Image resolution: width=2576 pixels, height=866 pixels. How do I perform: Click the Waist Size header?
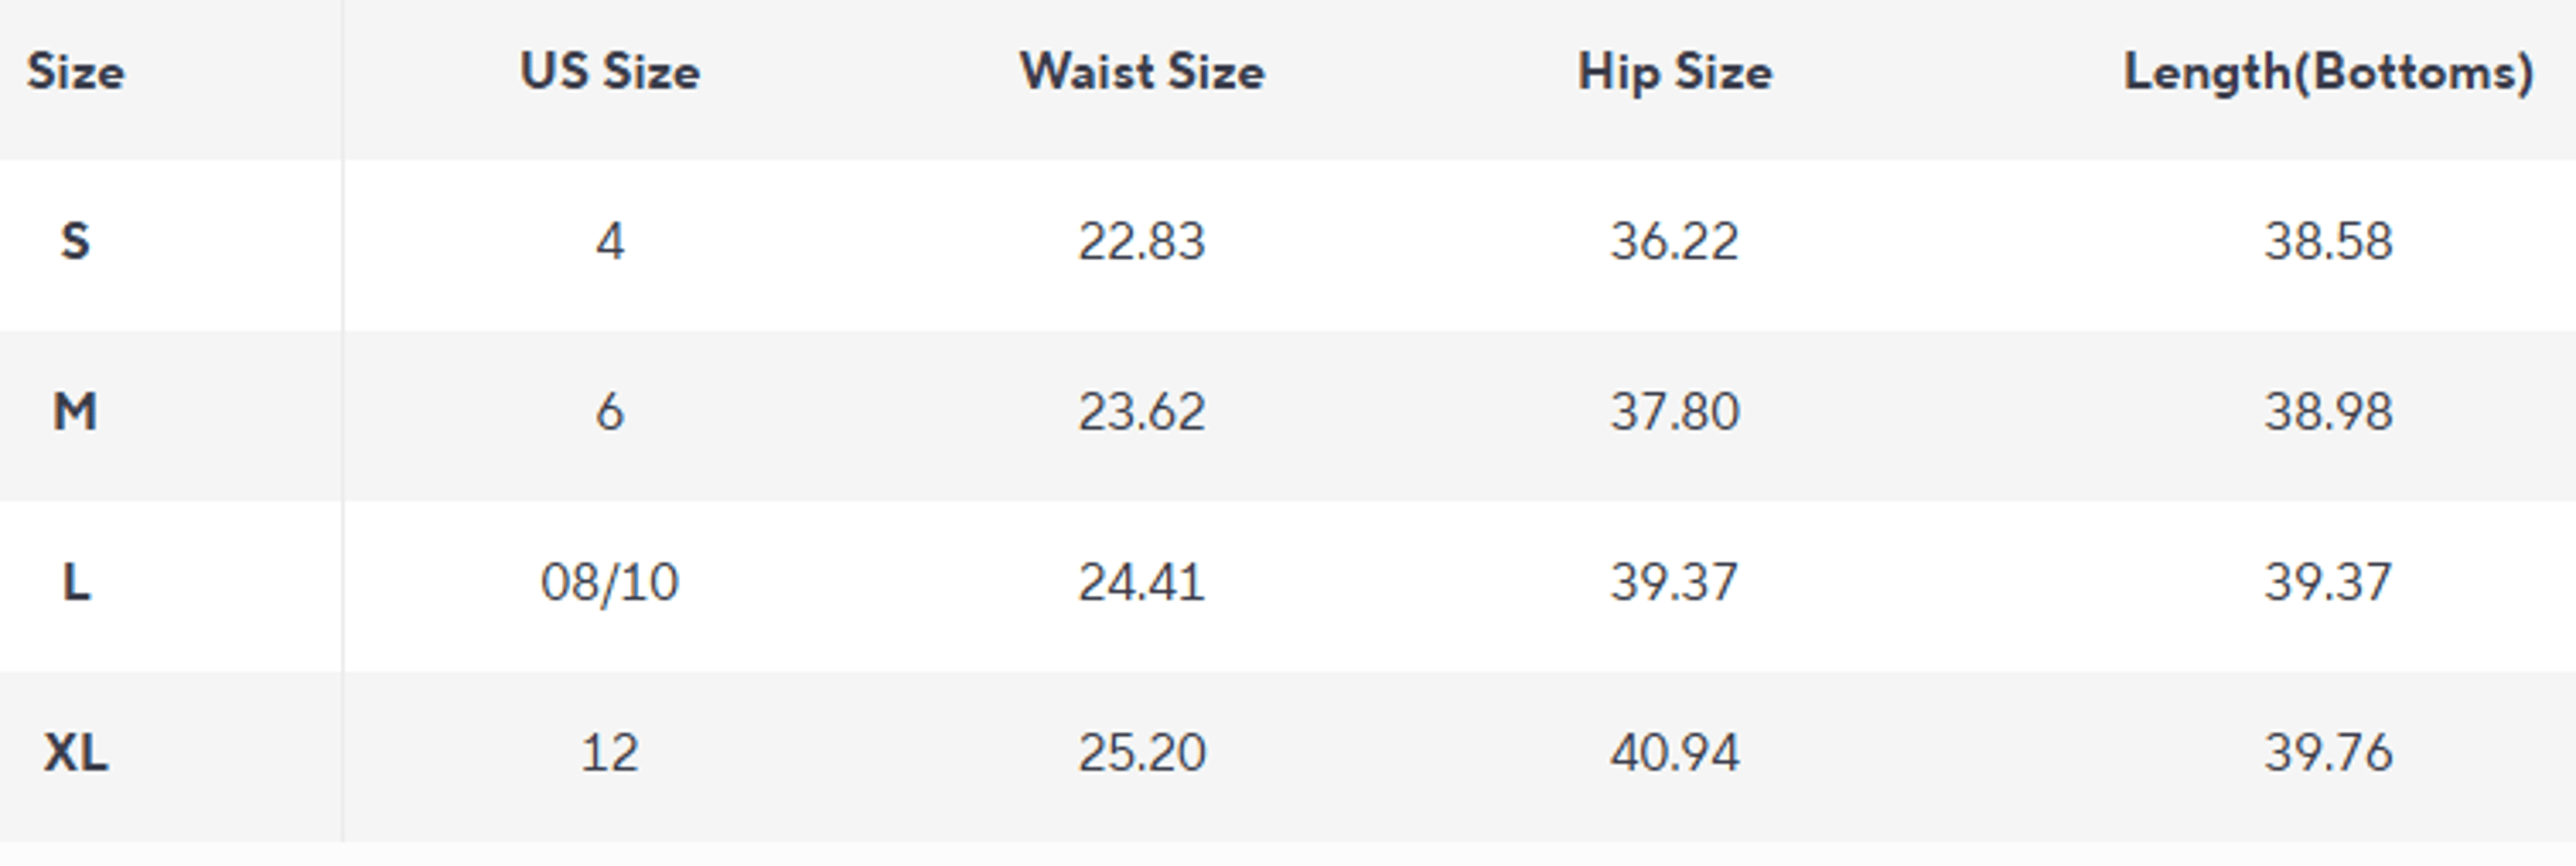point(1142,72)
